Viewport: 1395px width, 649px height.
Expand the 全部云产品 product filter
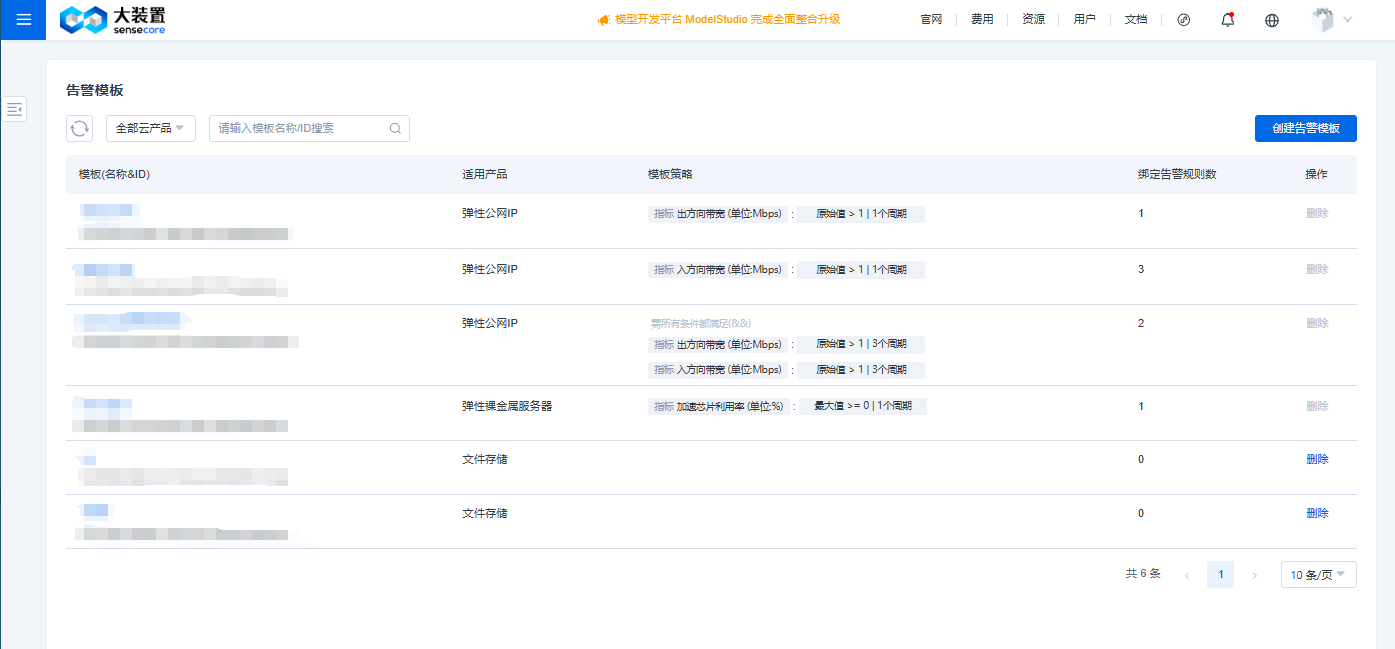[x=150, y=128]
